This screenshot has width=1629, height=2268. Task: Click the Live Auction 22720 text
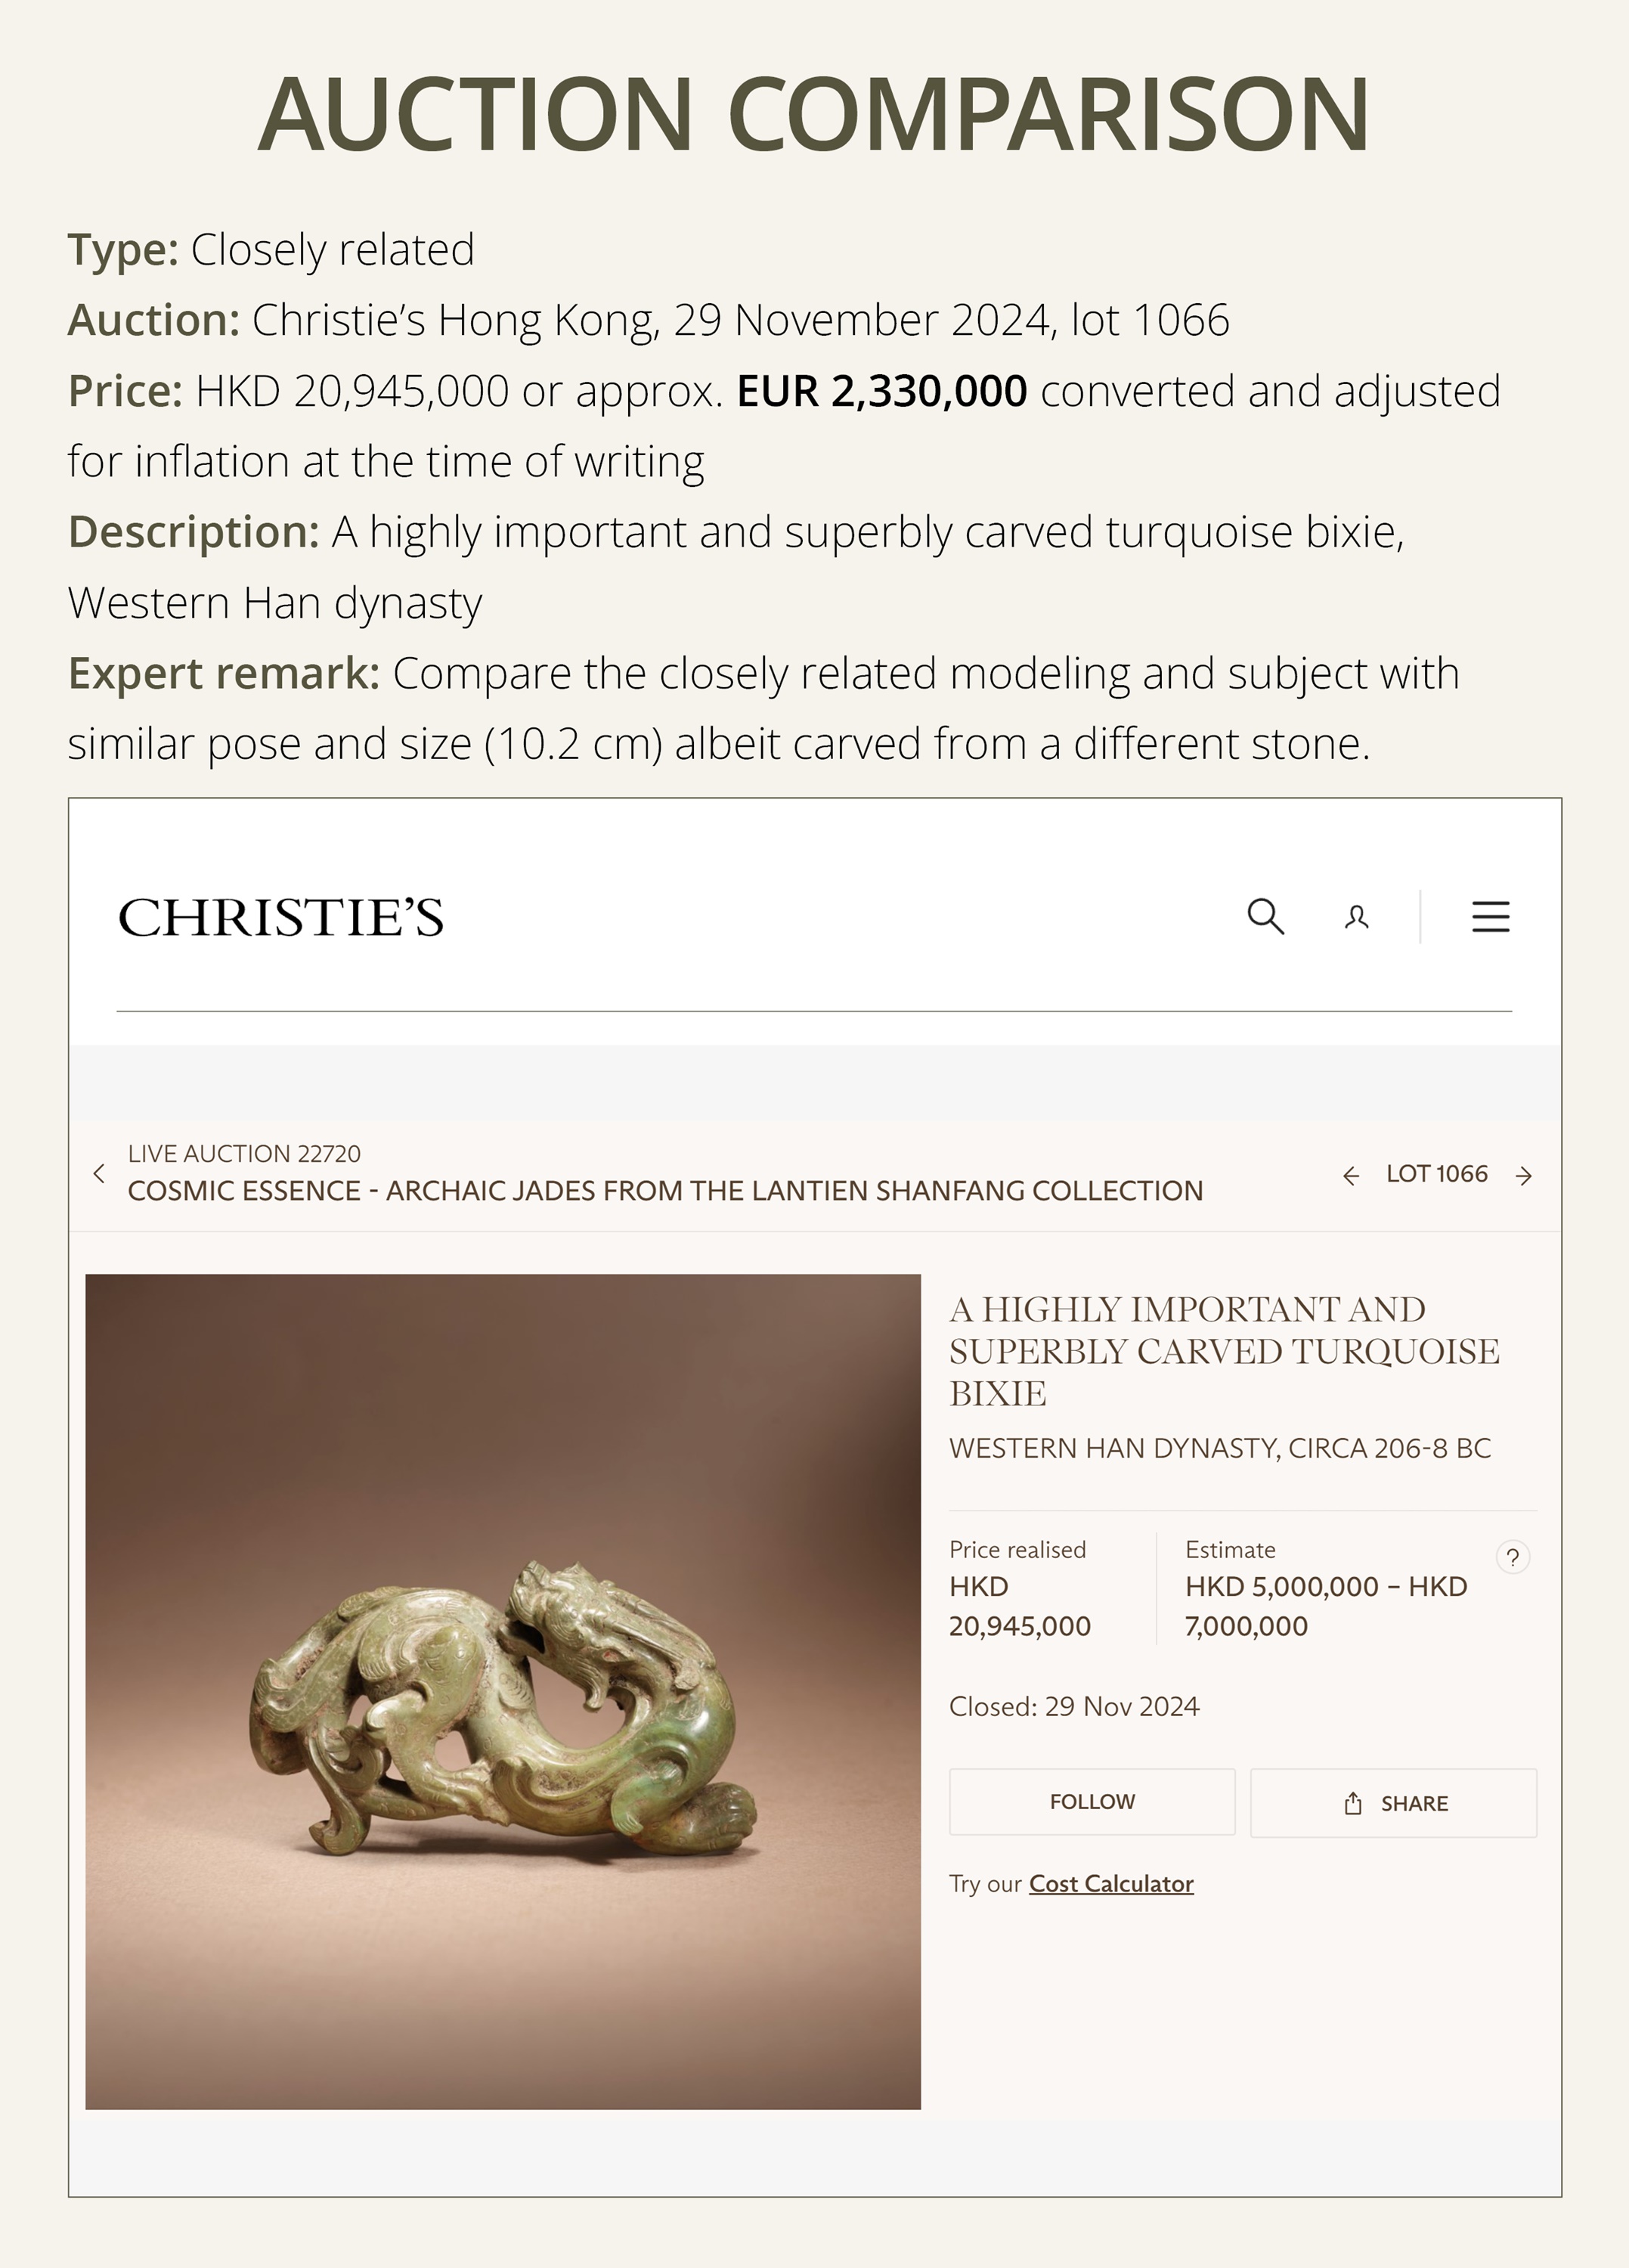(x=244, y=1154)
